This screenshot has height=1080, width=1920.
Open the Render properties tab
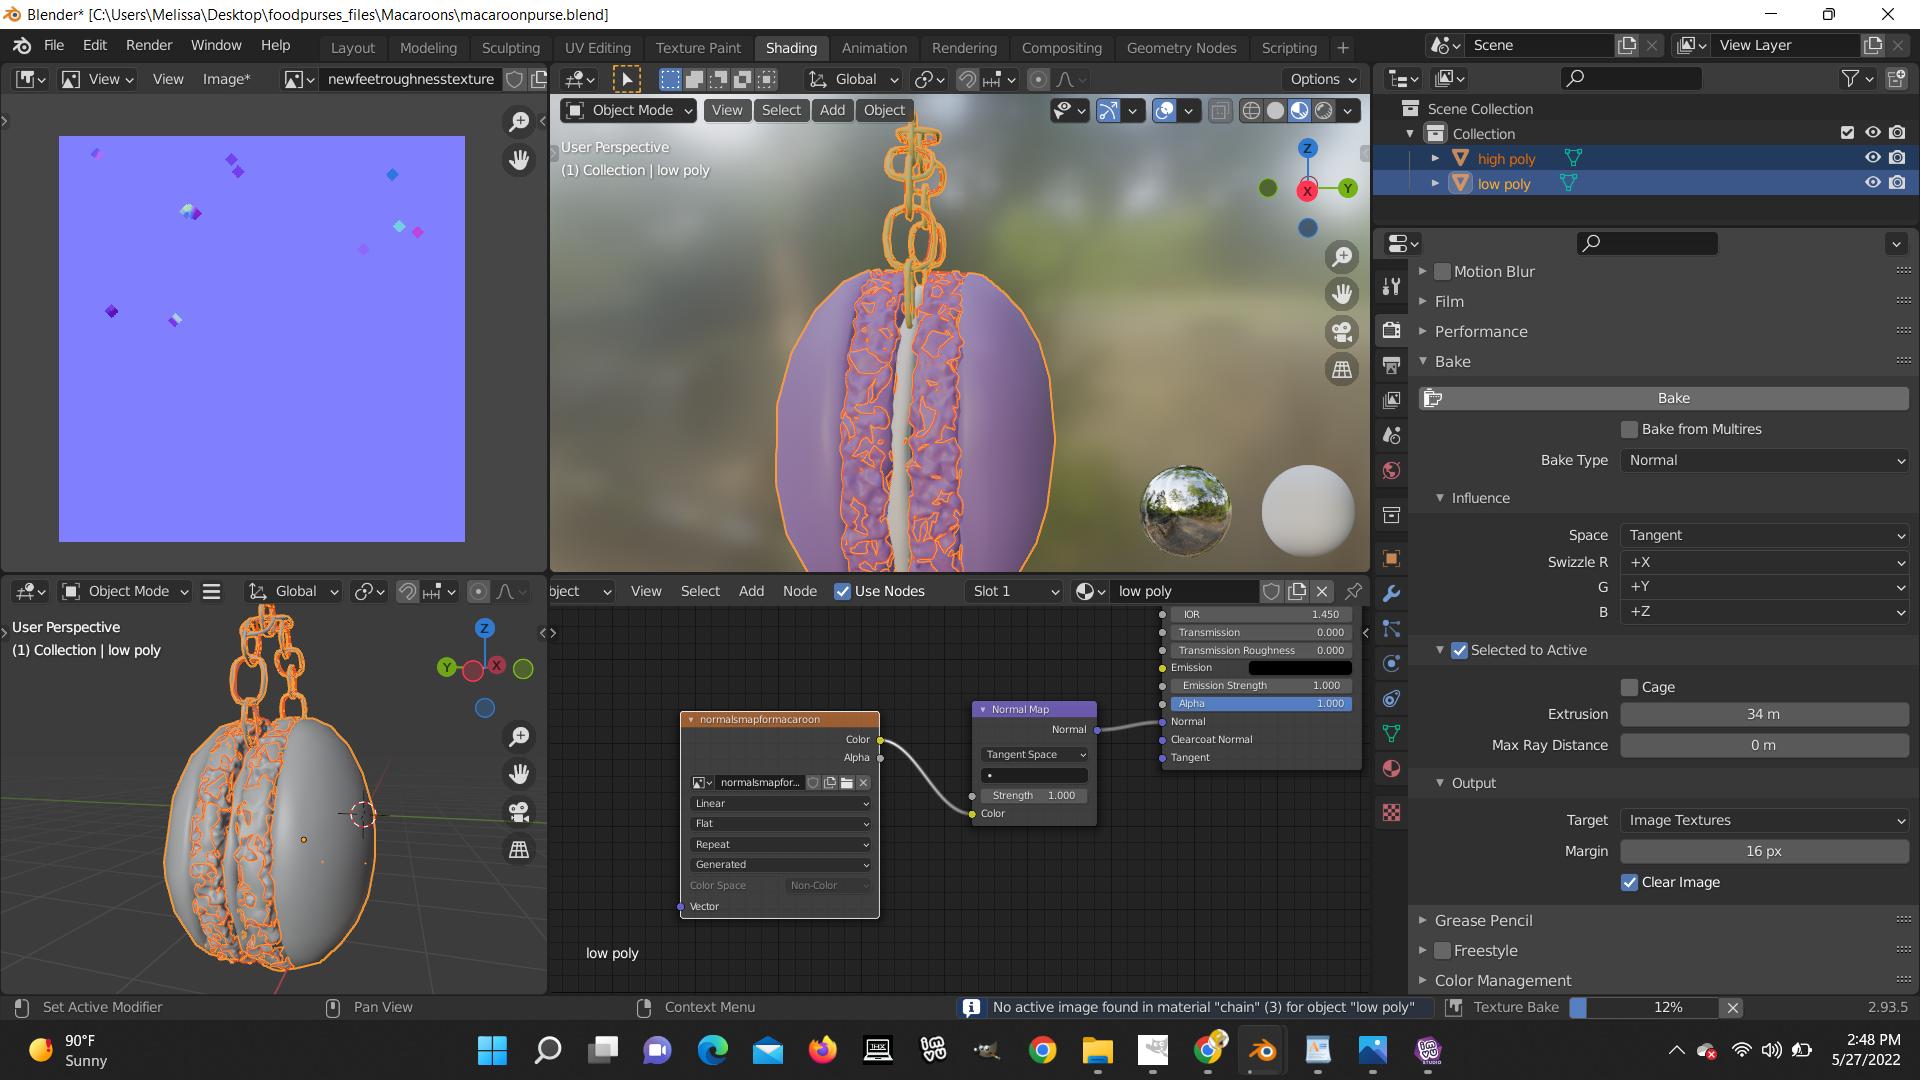tap(1391, 330)
